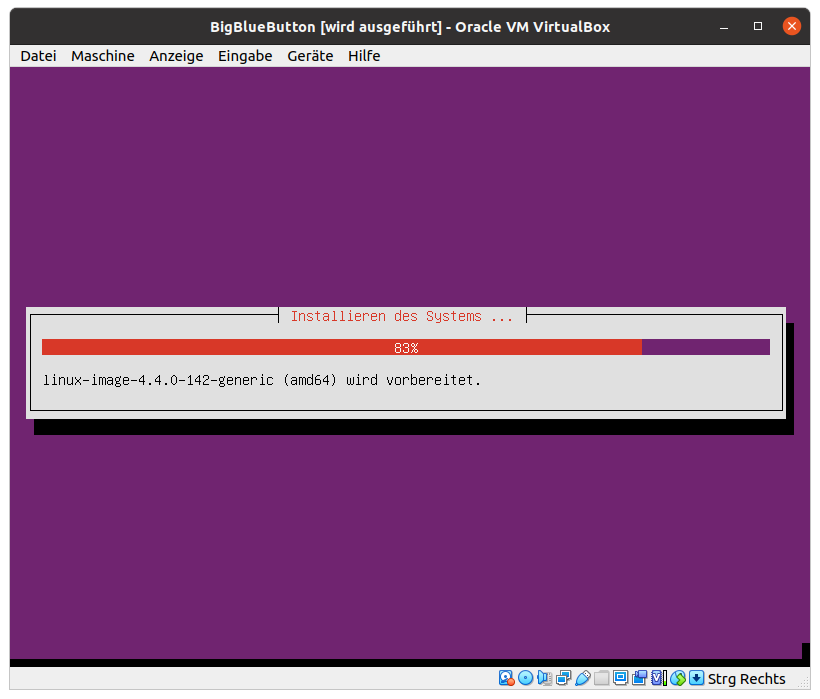
Task: Click the recording status icon
Action: click(640, 678)
